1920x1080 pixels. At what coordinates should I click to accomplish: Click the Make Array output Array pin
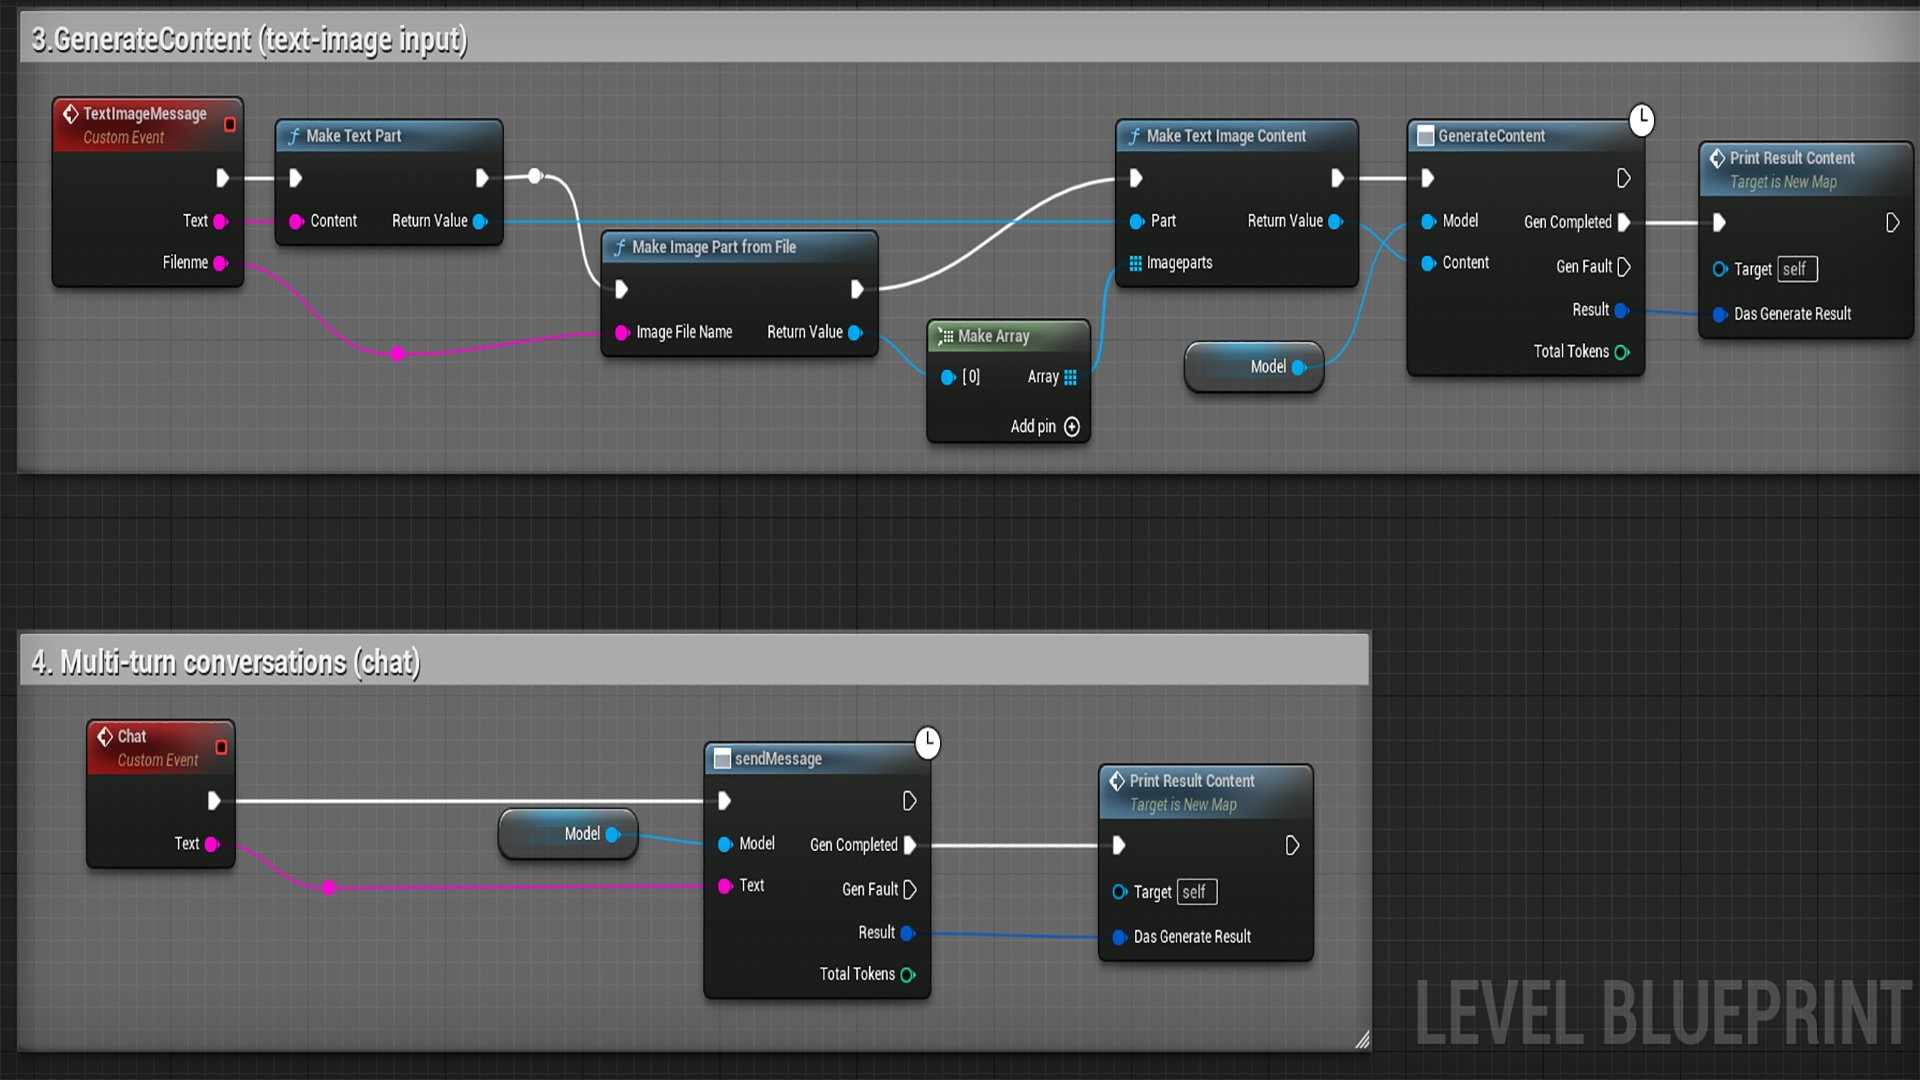(1071, 377)
